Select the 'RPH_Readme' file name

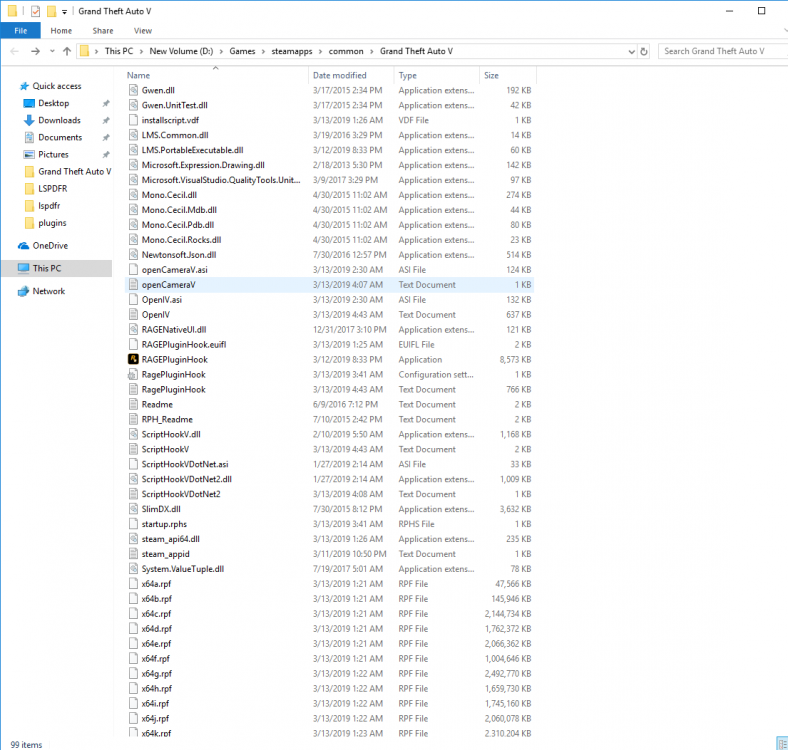coord(167,419)
